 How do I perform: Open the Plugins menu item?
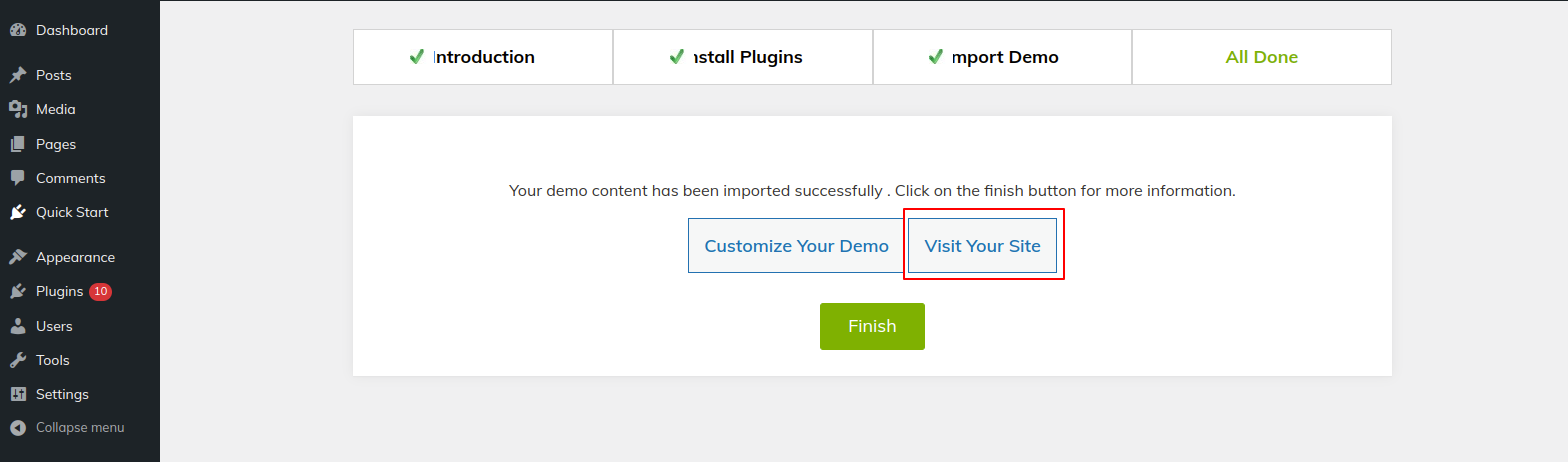(60, 292)
